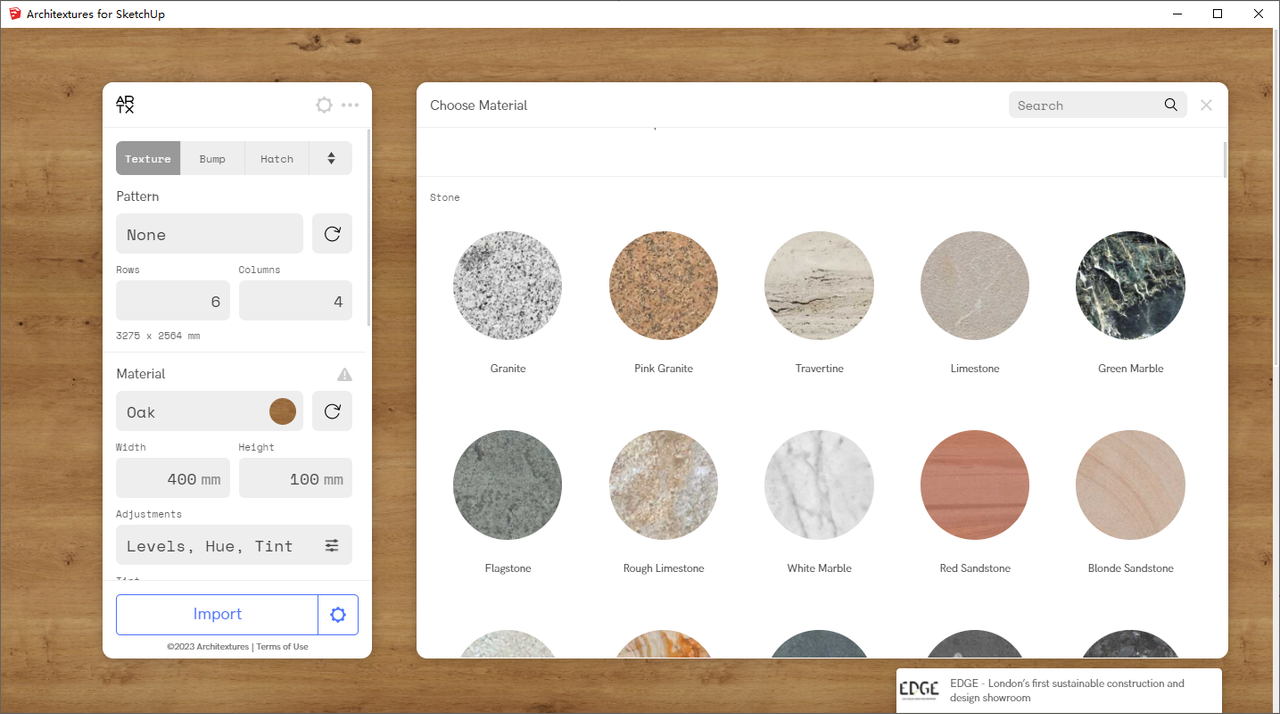Switch to the Texture tab
Image resolution: width=1280 pixels, height=714 pixels.
(x=148, y=159)
